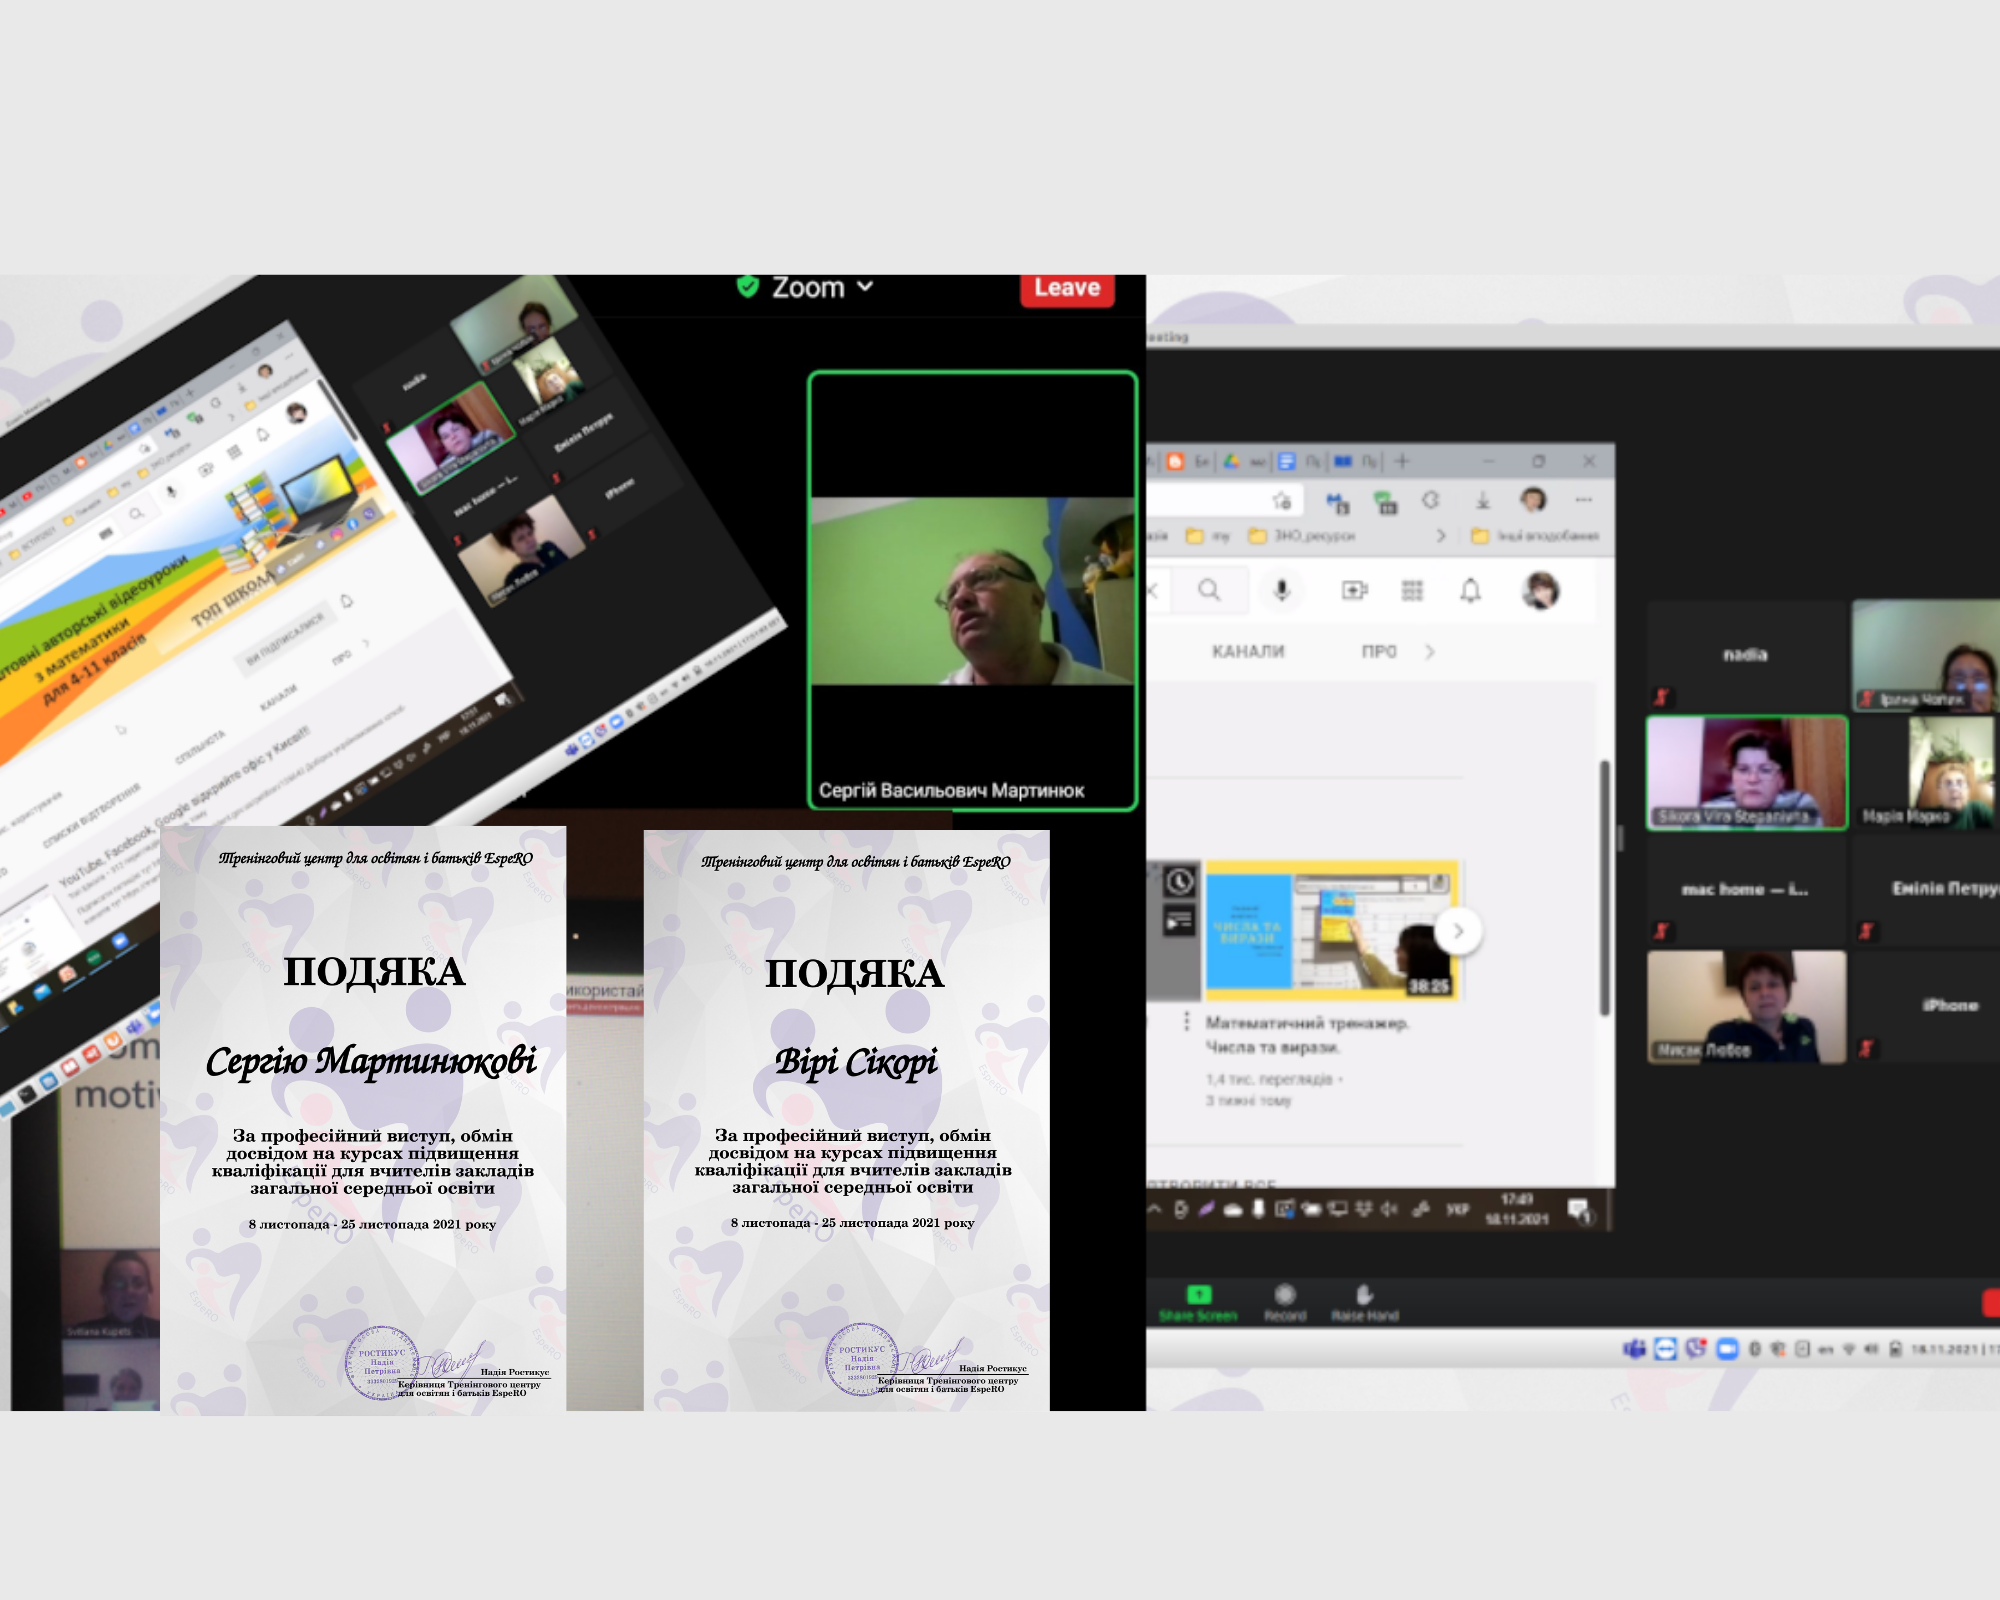Open Microsoft Teams from the menu bar
This screenshot has height=1600, width=2000.
pos(1635,1349)
